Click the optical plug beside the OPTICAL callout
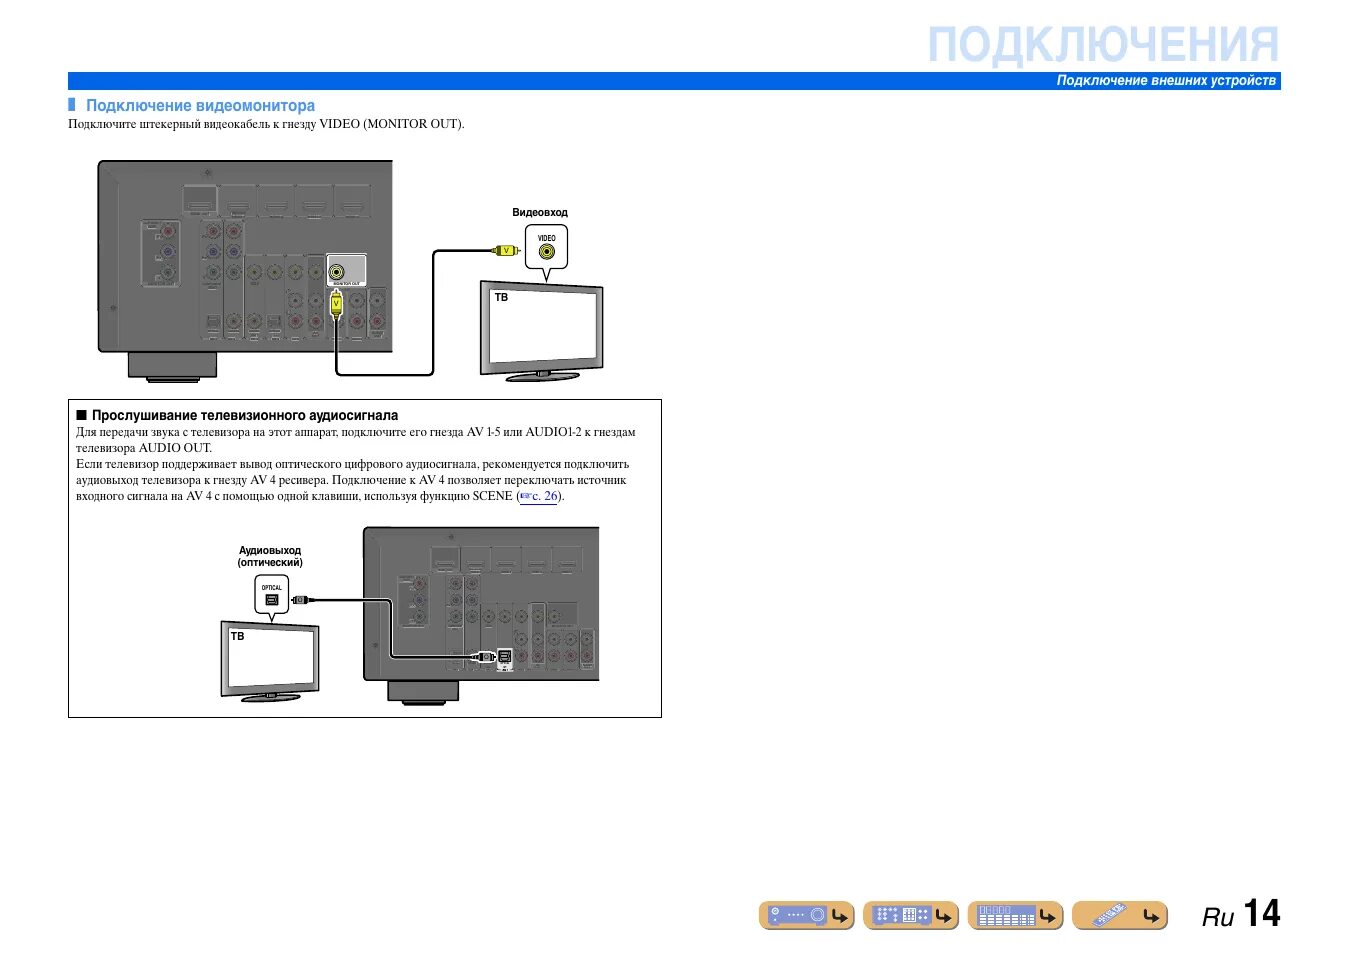The image size is (1350, 954). (x=302, y=600)
